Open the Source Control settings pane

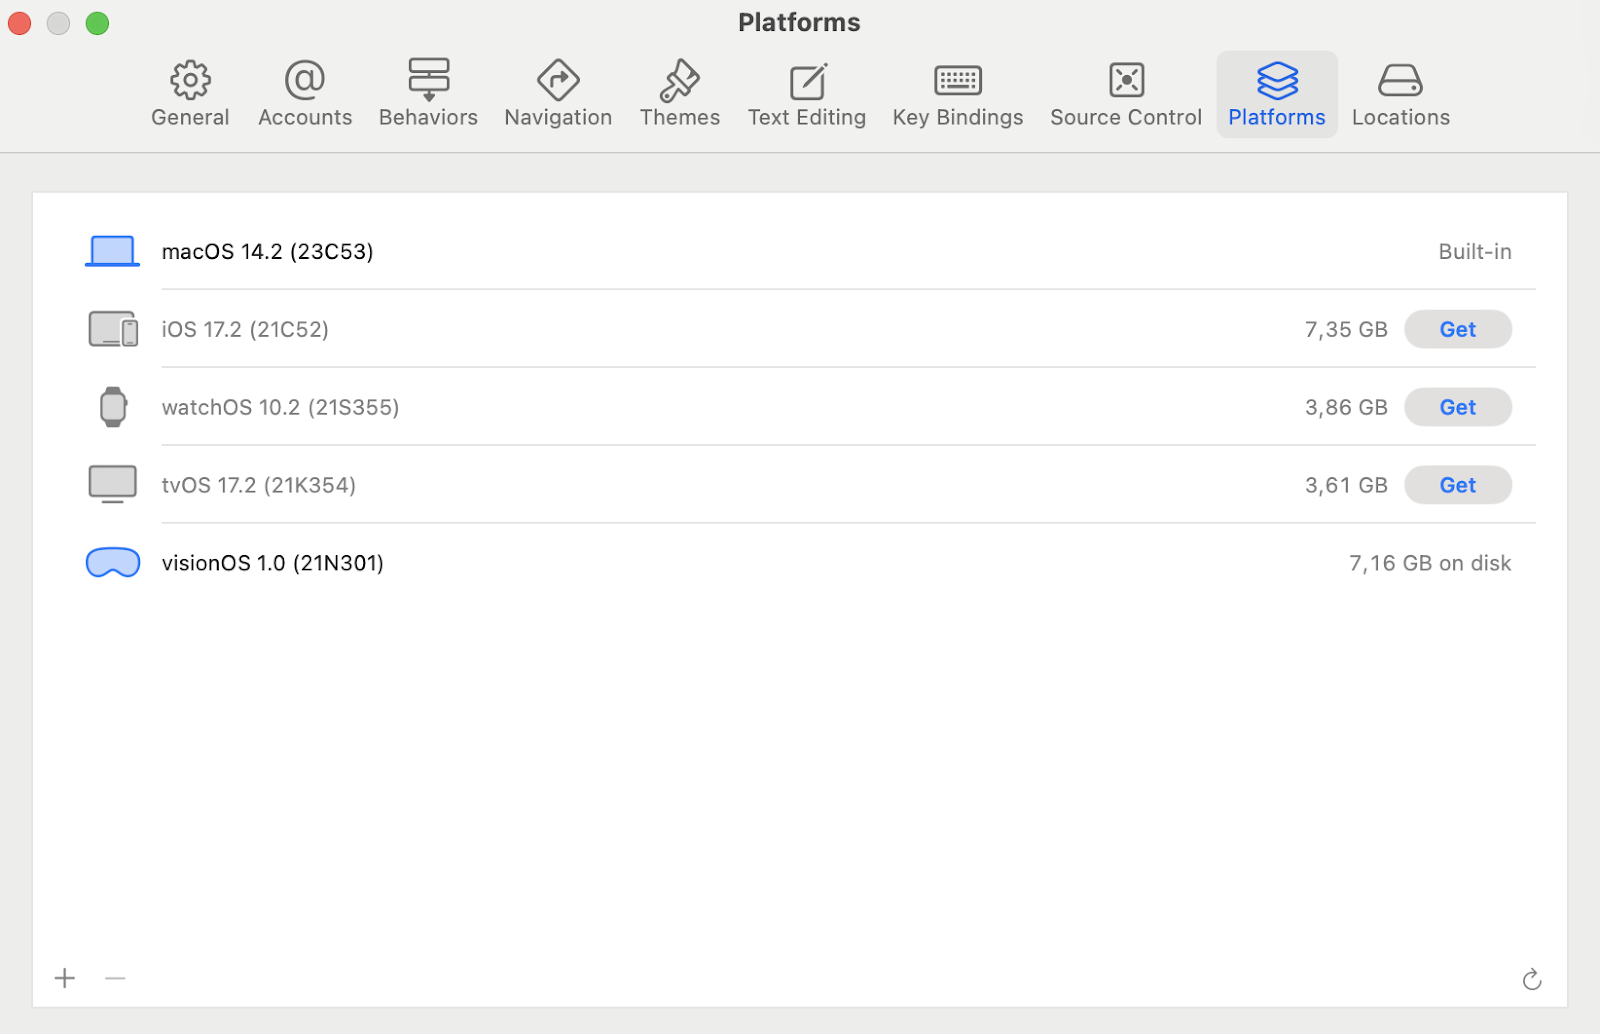coord(1124,92)
